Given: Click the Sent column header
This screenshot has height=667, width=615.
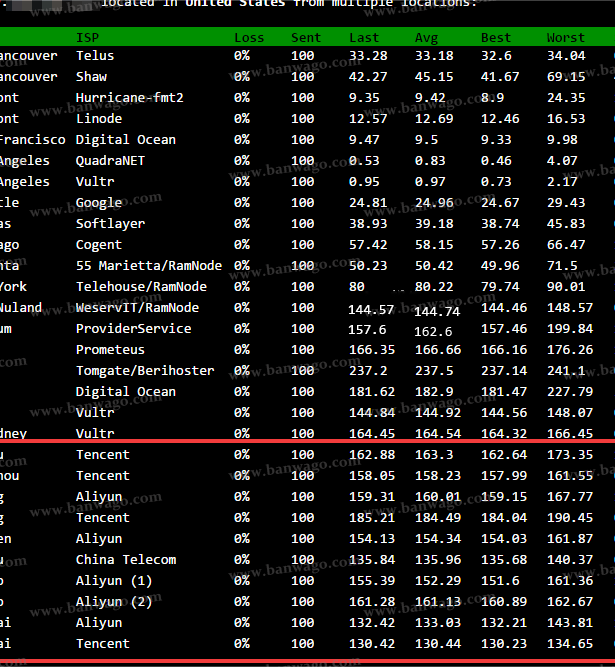Looking at the screenshot, I should [306, 38].
